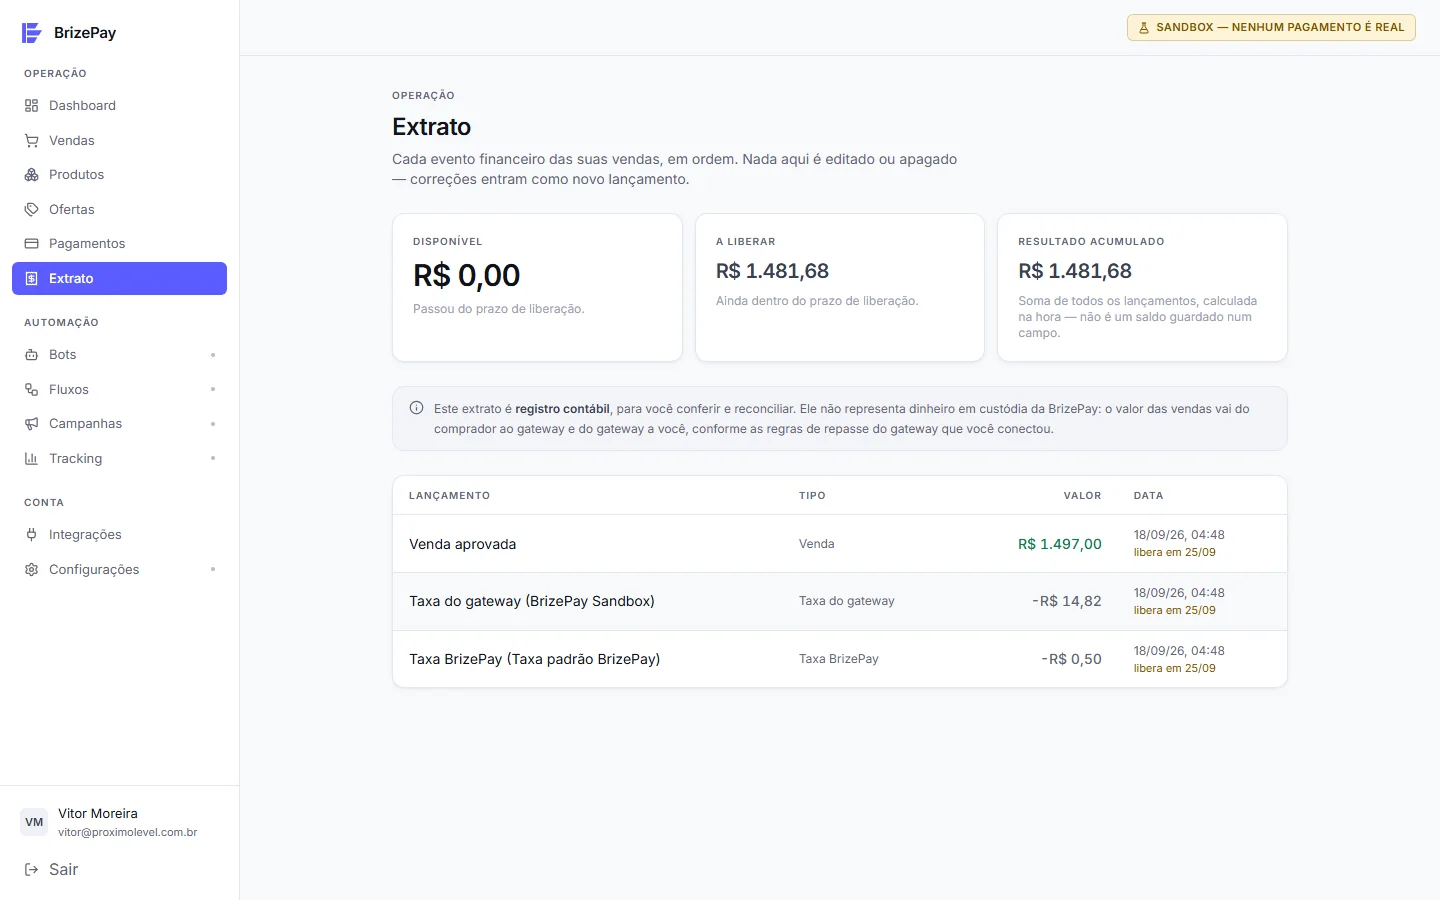Select the Disponível amount "R$ 0,00"
This screenshot has height=900, width=1440.
467,275
